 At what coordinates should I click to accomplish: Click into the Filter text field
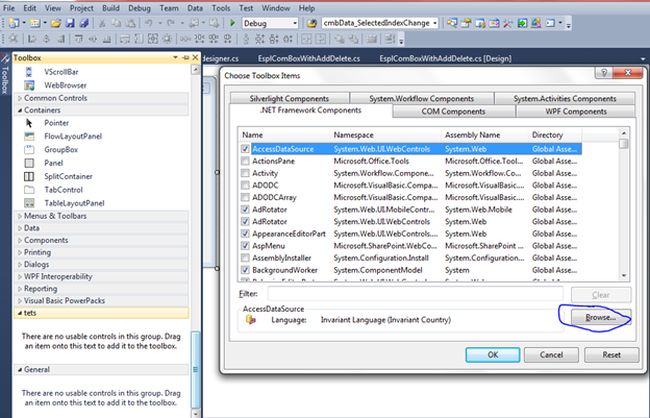[x=415, y=294]
